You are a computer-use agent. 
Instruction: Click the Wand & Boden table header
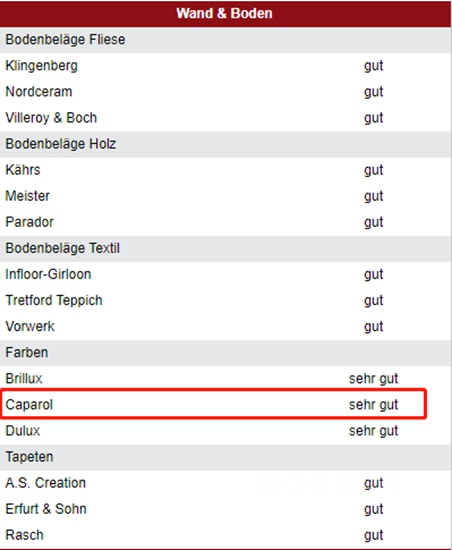click(225, 14)
